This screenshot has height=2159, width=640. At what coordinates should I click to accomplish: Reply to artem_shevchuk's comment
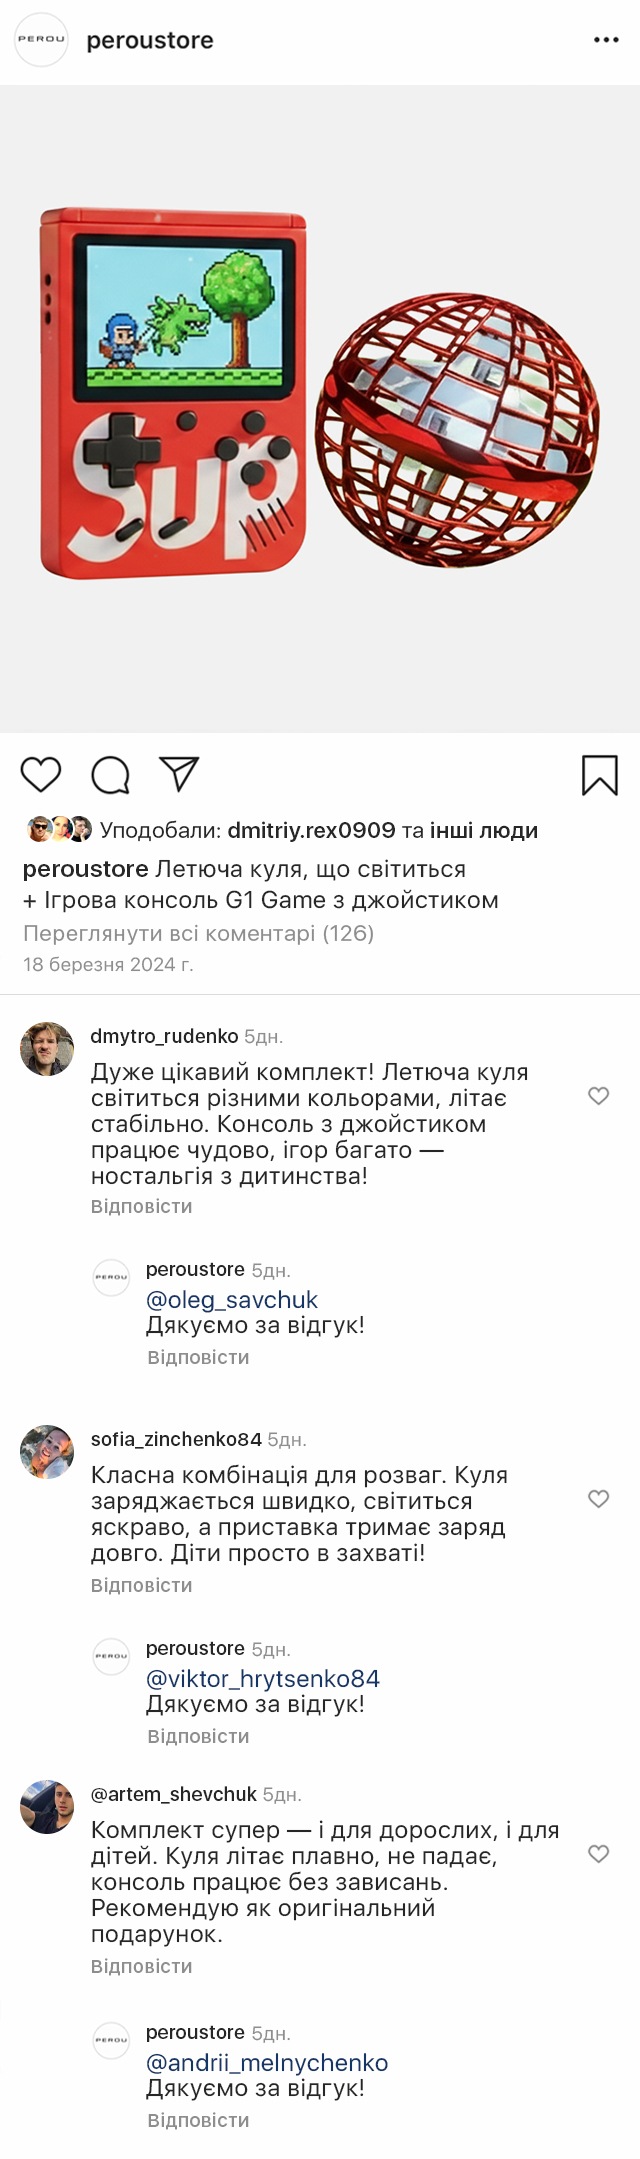pos(141,1966)
